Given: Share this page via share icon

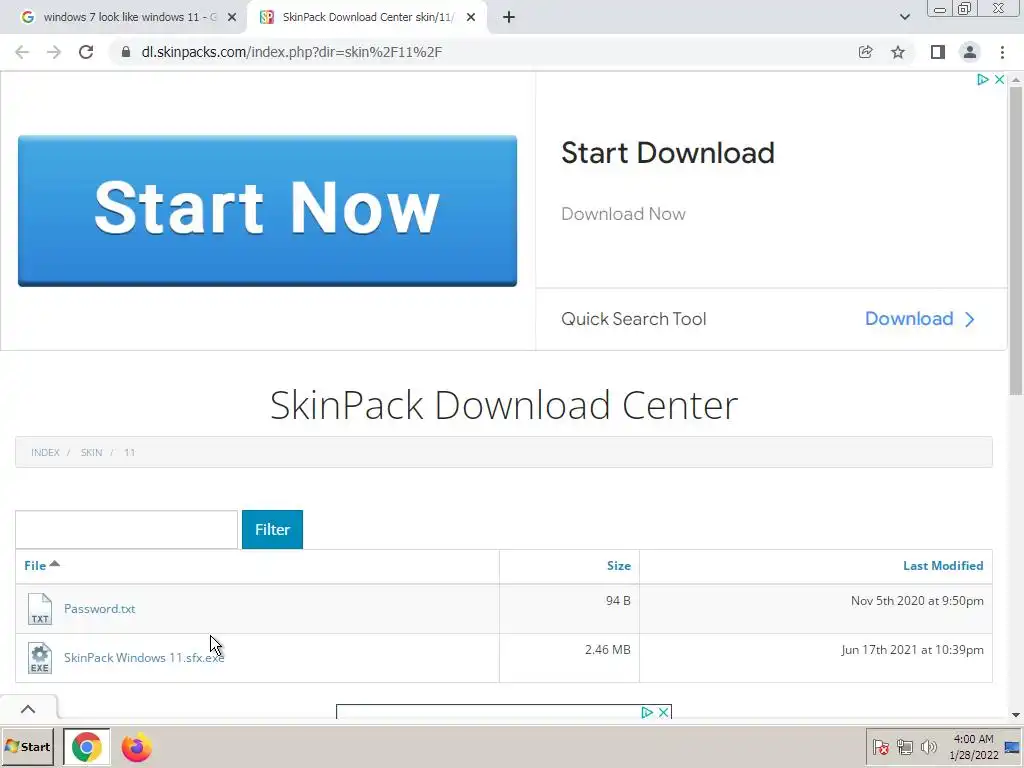Looking at the screenshot, I should tap(865, 52).
